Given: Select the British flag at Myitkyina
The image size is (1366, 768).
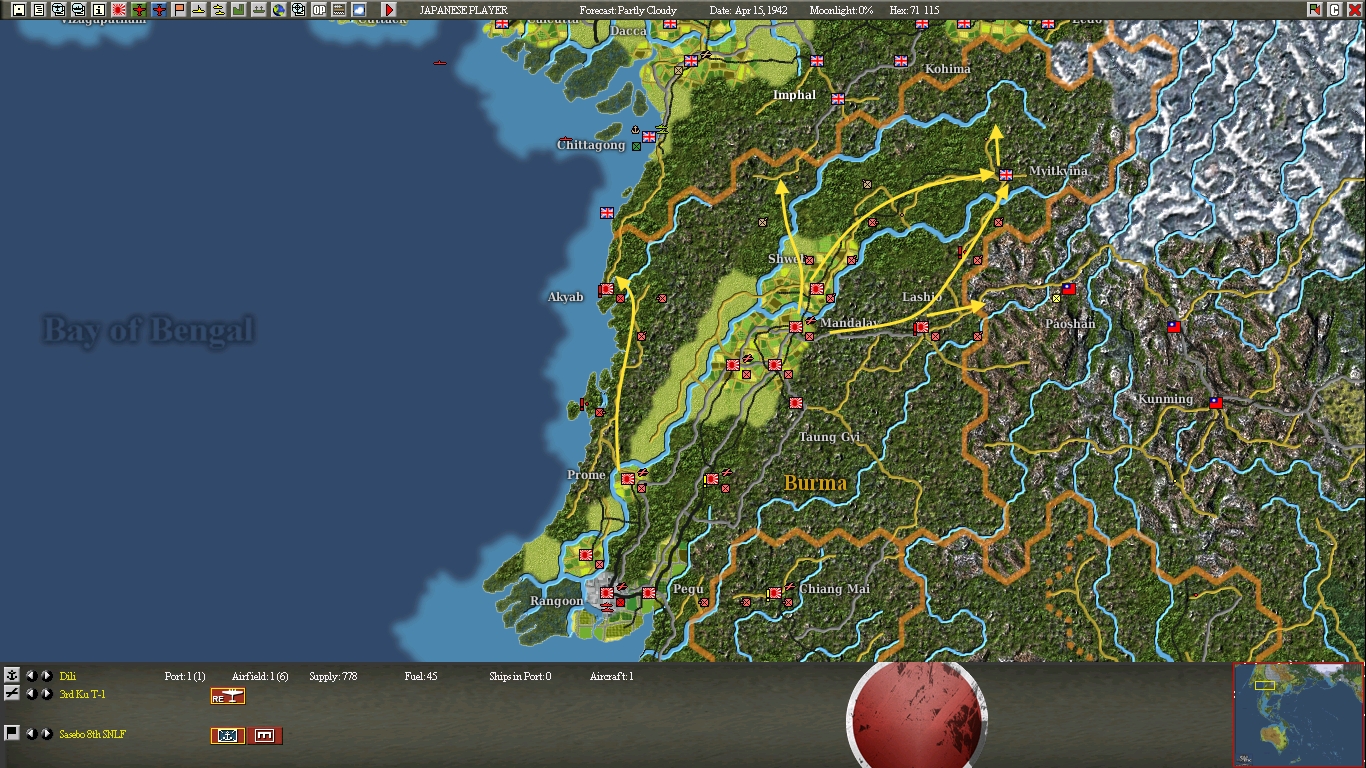Looking at the screenshot, I should point(1005,175).
